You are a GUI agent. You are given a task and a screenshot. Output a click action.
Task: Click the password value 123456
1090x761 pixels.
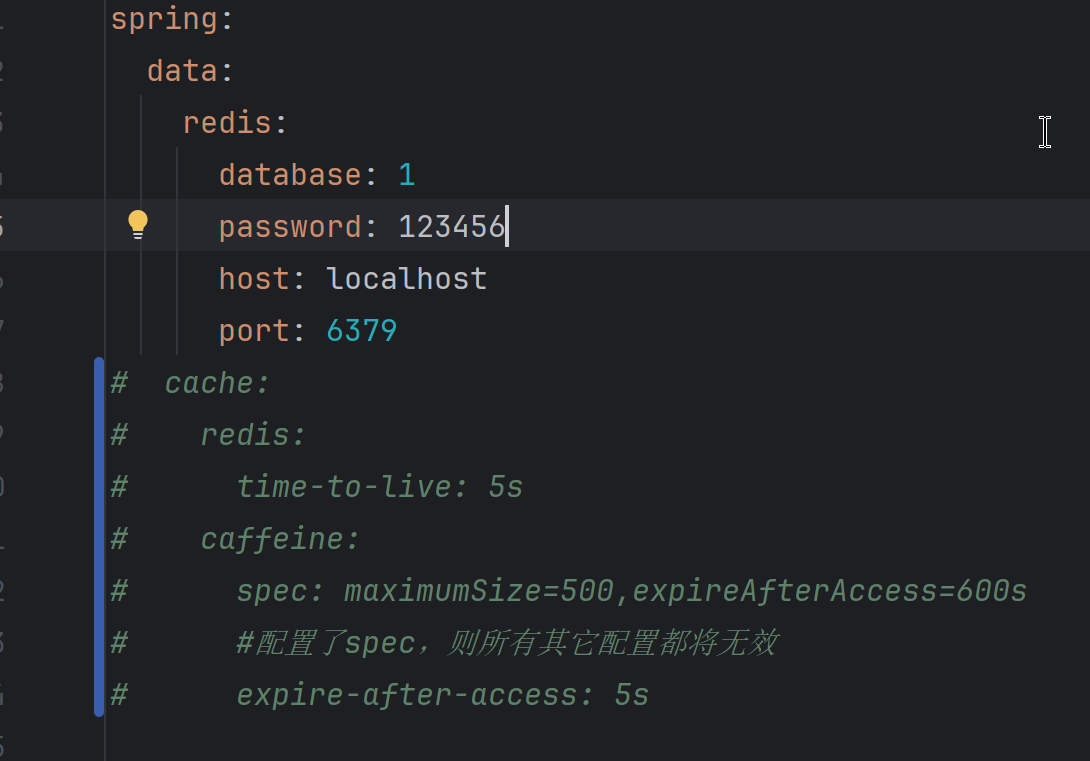[x=451, y=227]
